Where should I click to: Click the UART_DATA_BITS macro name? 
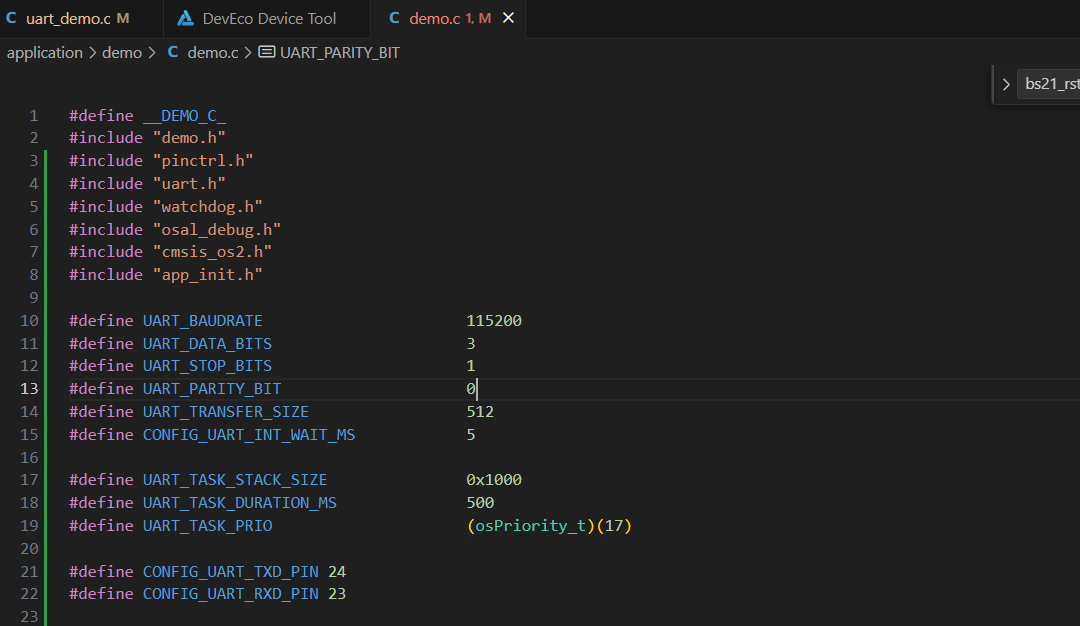click(x=207, y=343)
